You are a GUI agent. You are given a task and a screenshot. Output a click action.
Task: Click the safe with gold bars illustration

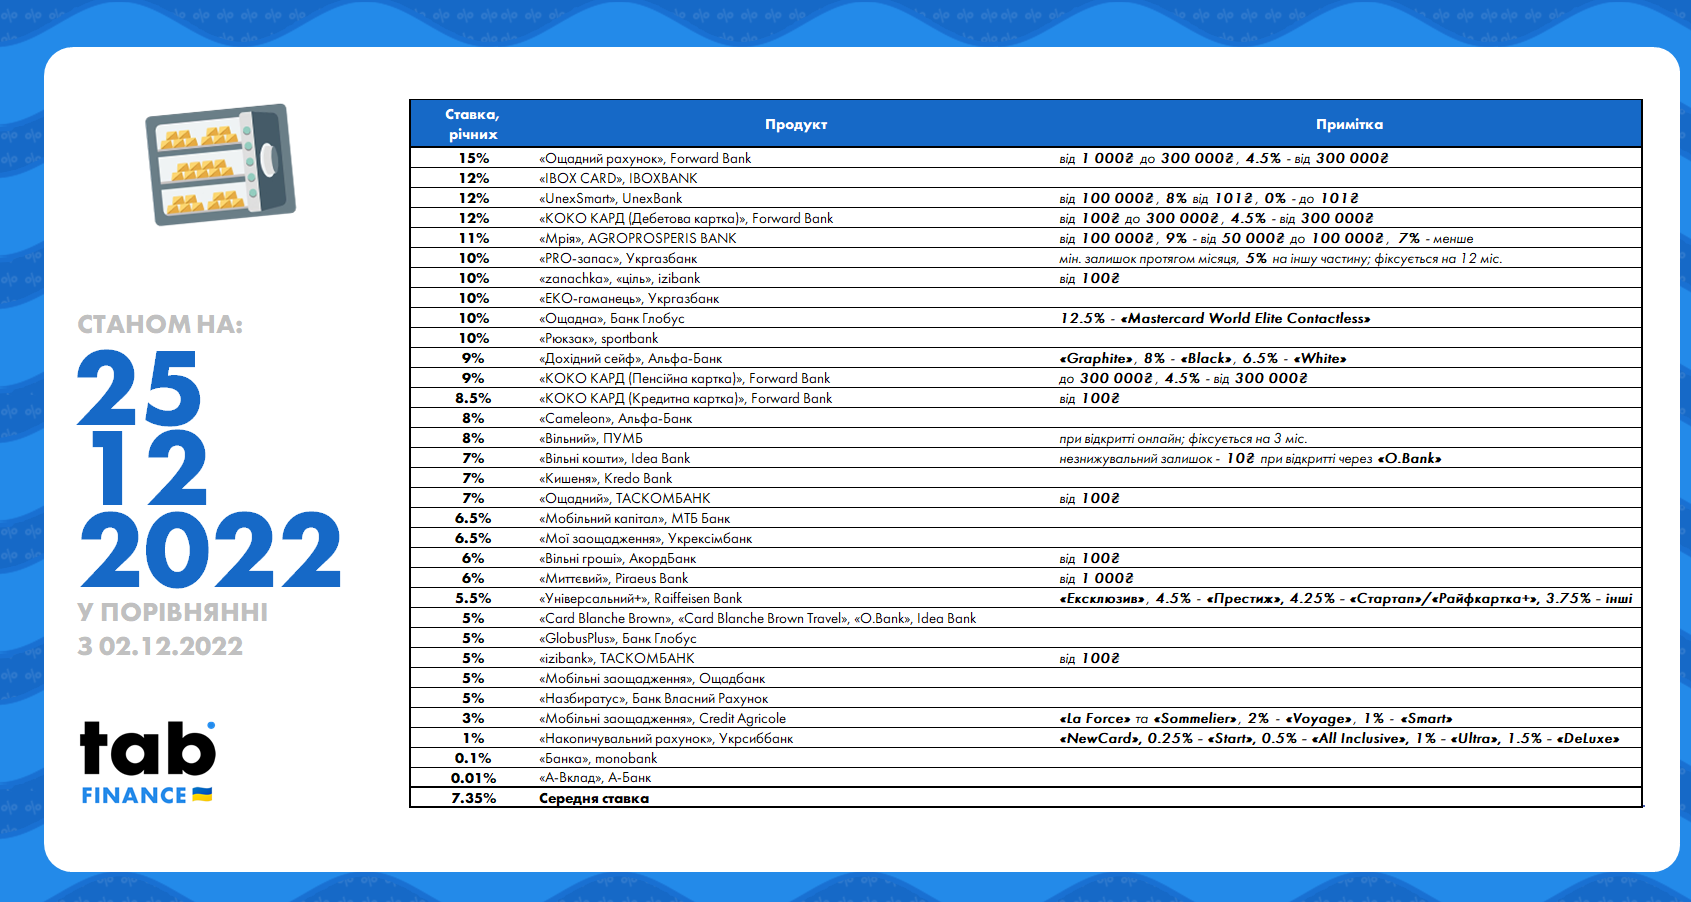(x=221, y=164)
